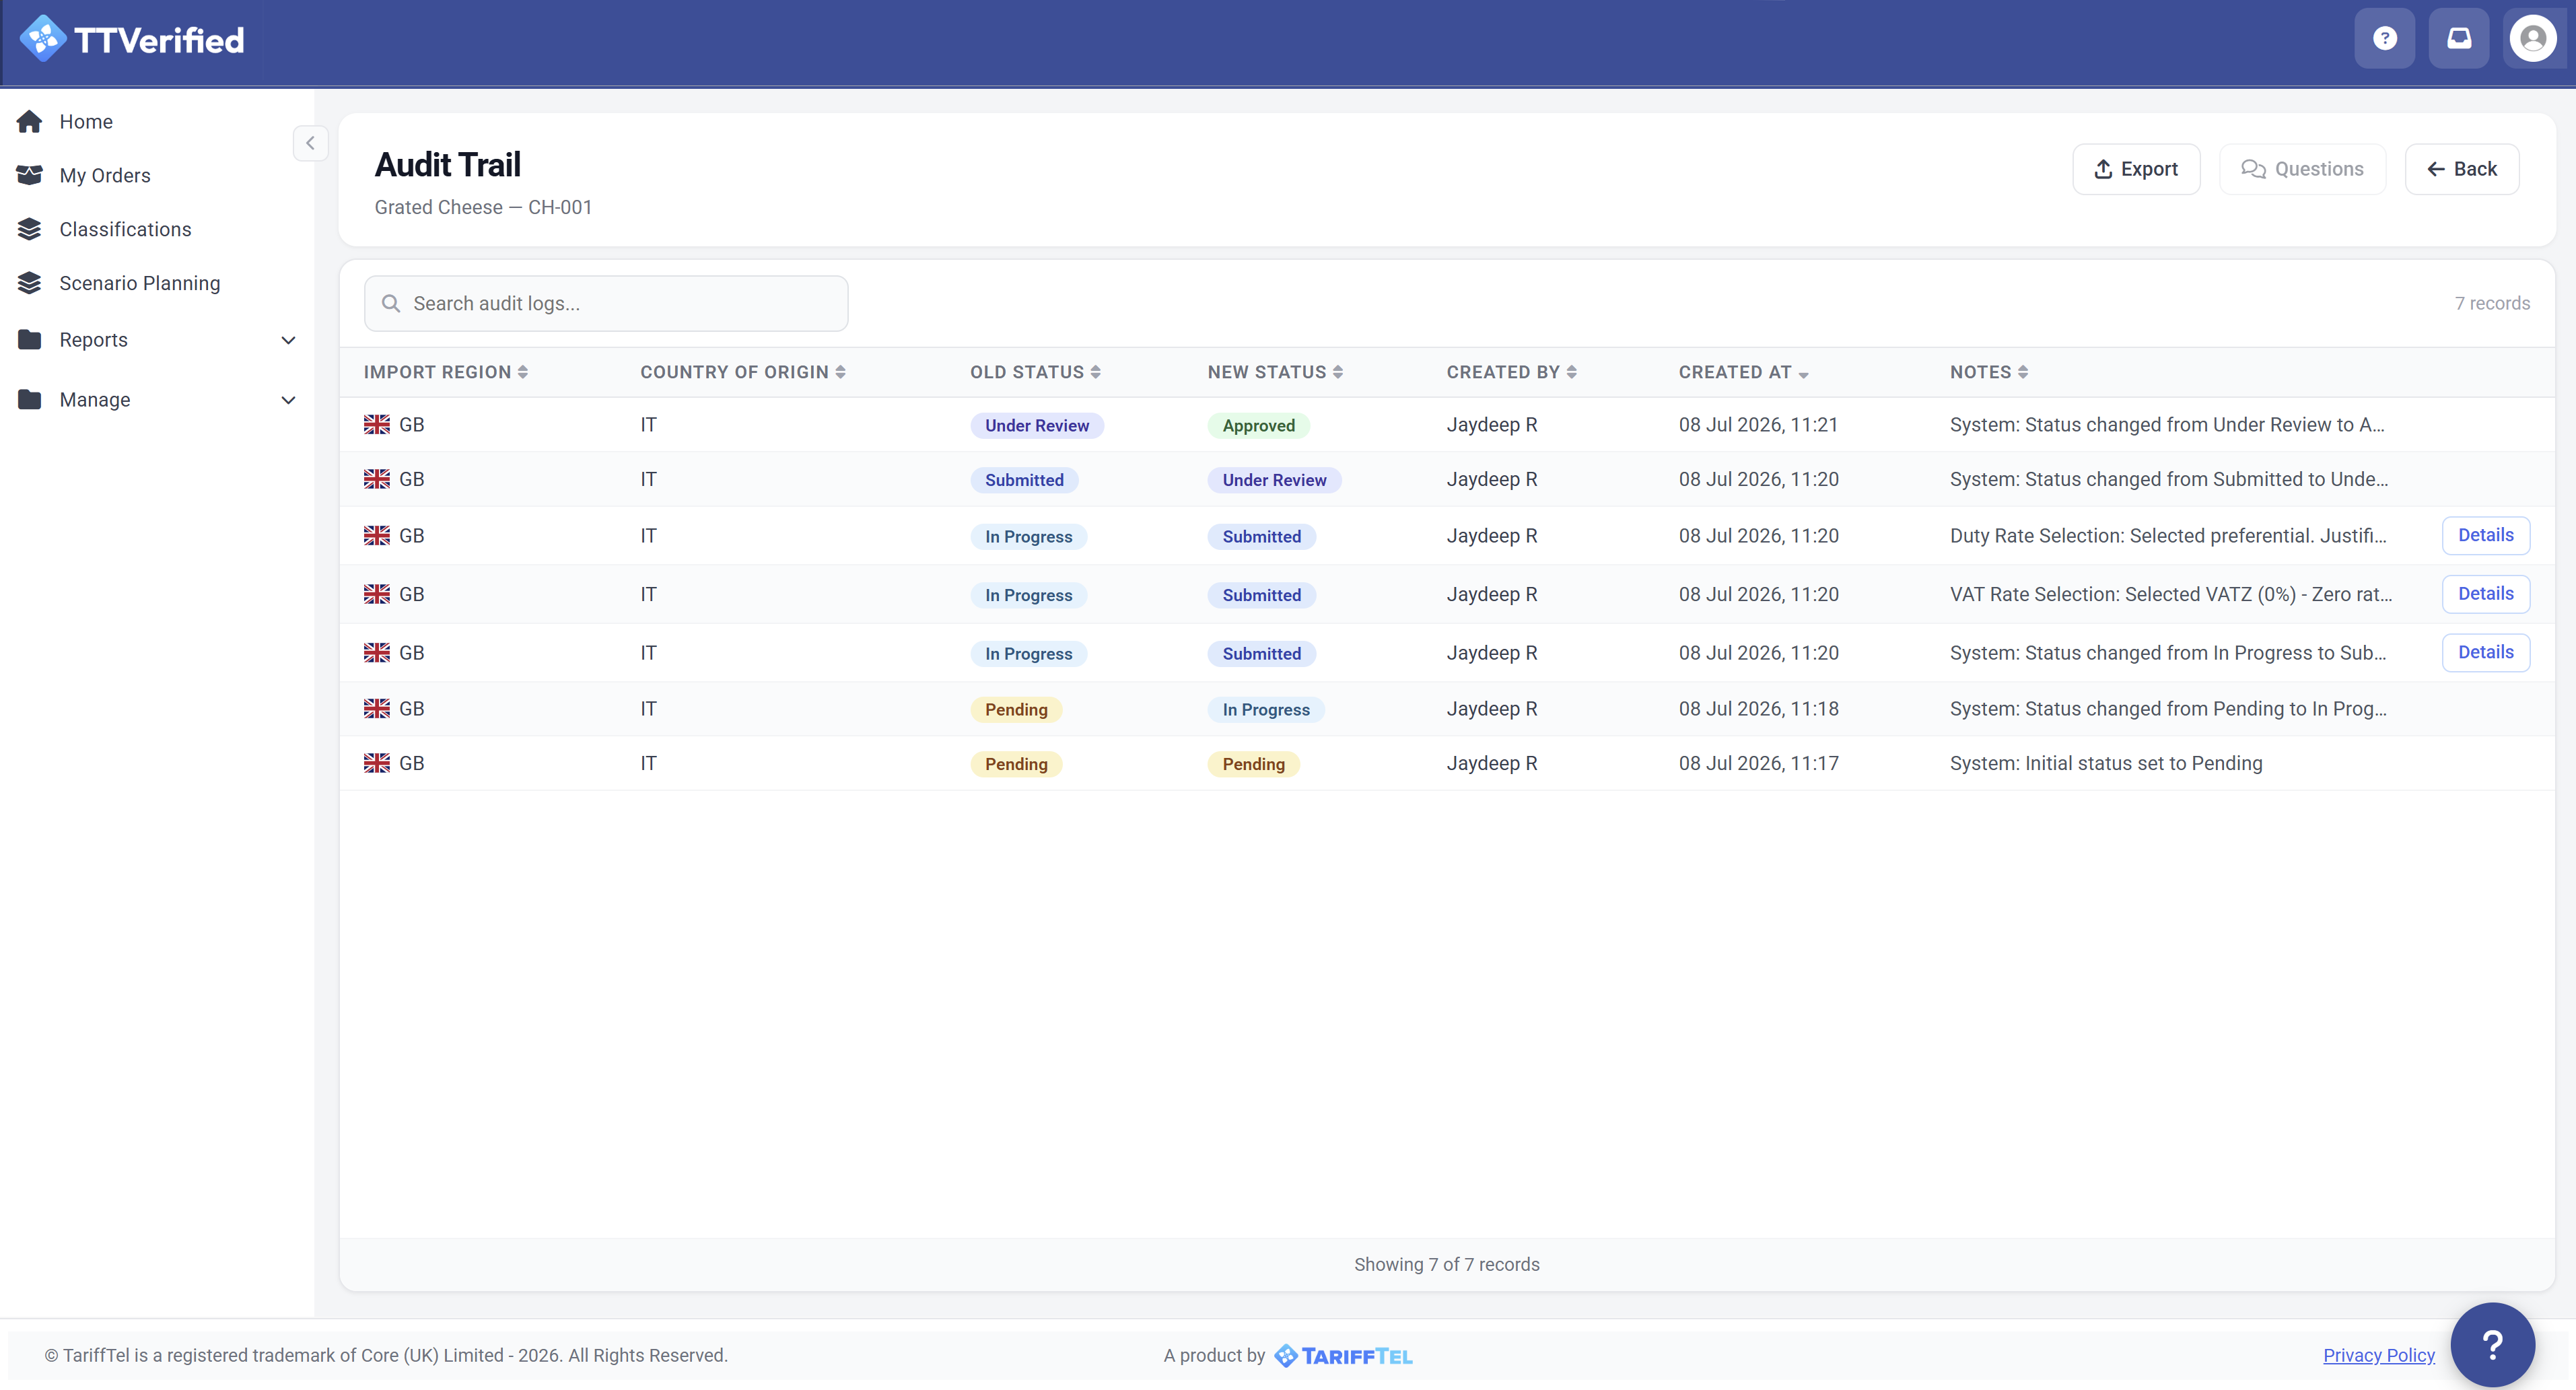This screenshot has height=1390, width=2576.
Task: Click the search magnifier icon
Action: [391, 303]
